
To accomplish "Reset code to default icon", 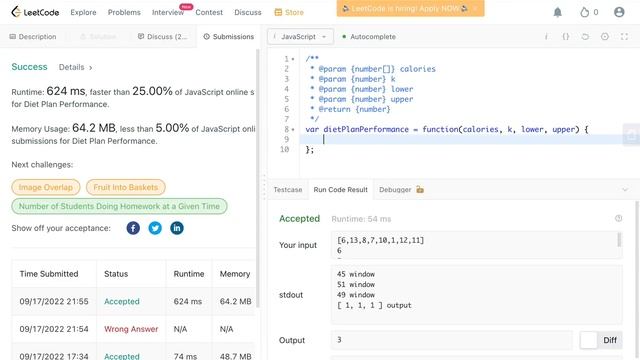I will click(585, 37).
